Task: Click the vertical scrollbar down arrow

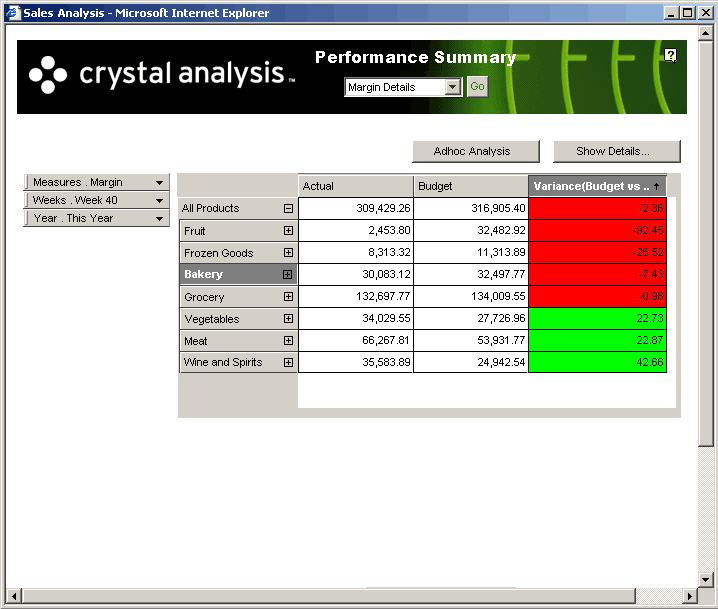Action: pyautogui.click(x=706, y=580)
